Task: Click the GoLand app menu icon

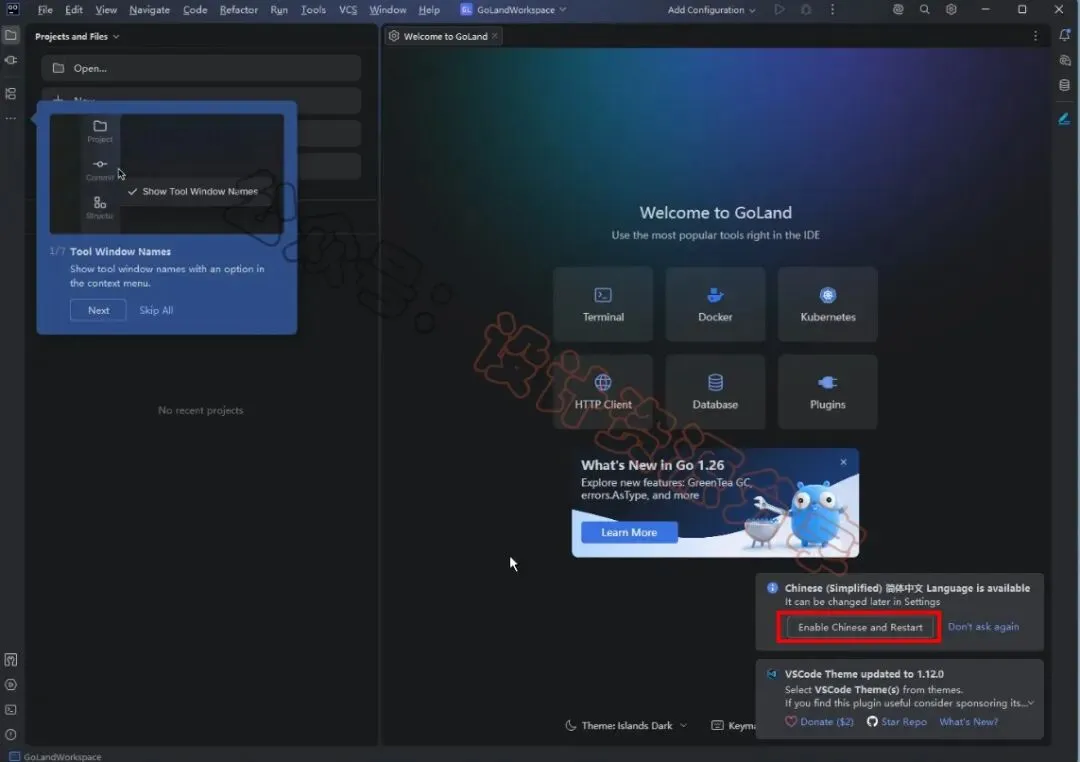Action: click(x=12, y=10)
